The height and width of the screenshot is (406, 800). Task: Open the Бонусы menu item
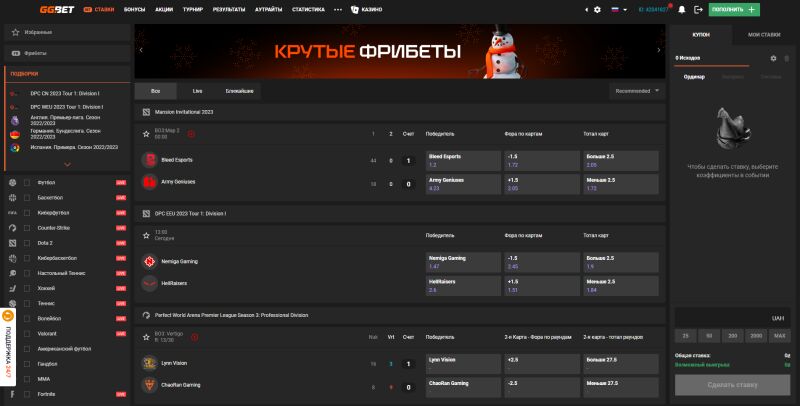(x=134, y=10)
